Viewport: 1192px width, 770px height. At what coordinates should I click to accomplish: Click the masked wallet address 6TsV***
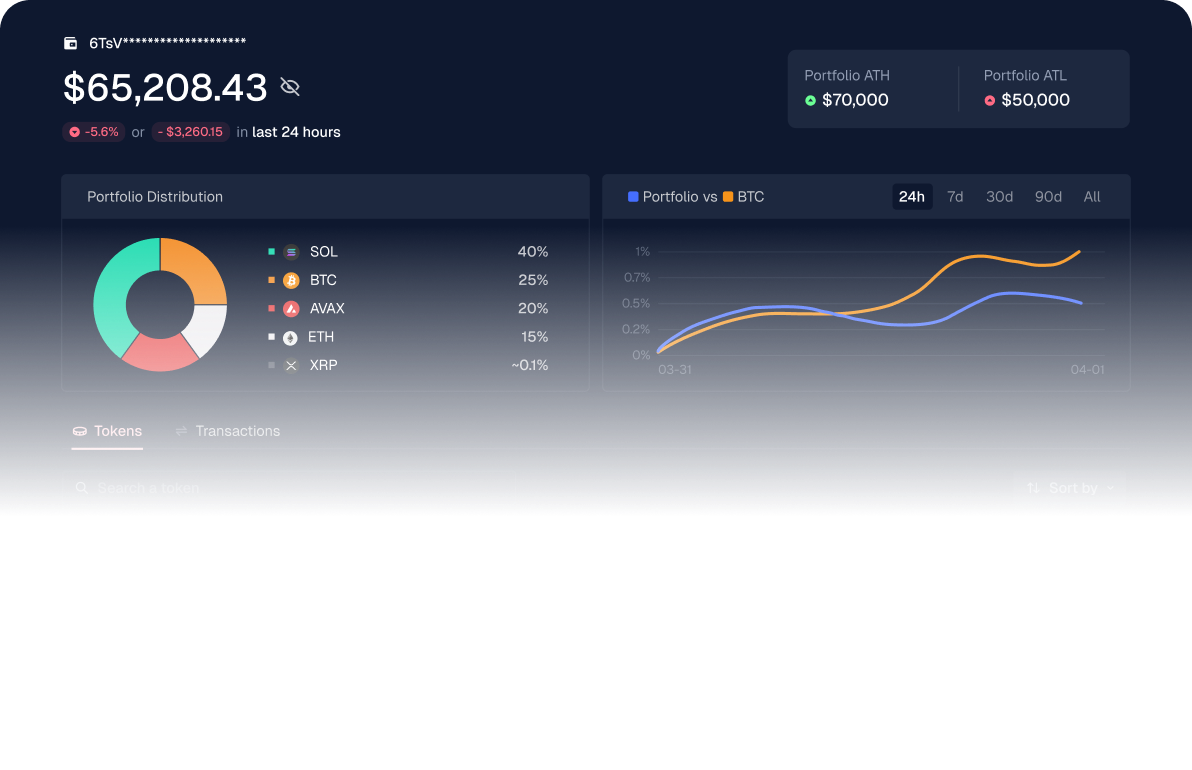pos(167,43)
